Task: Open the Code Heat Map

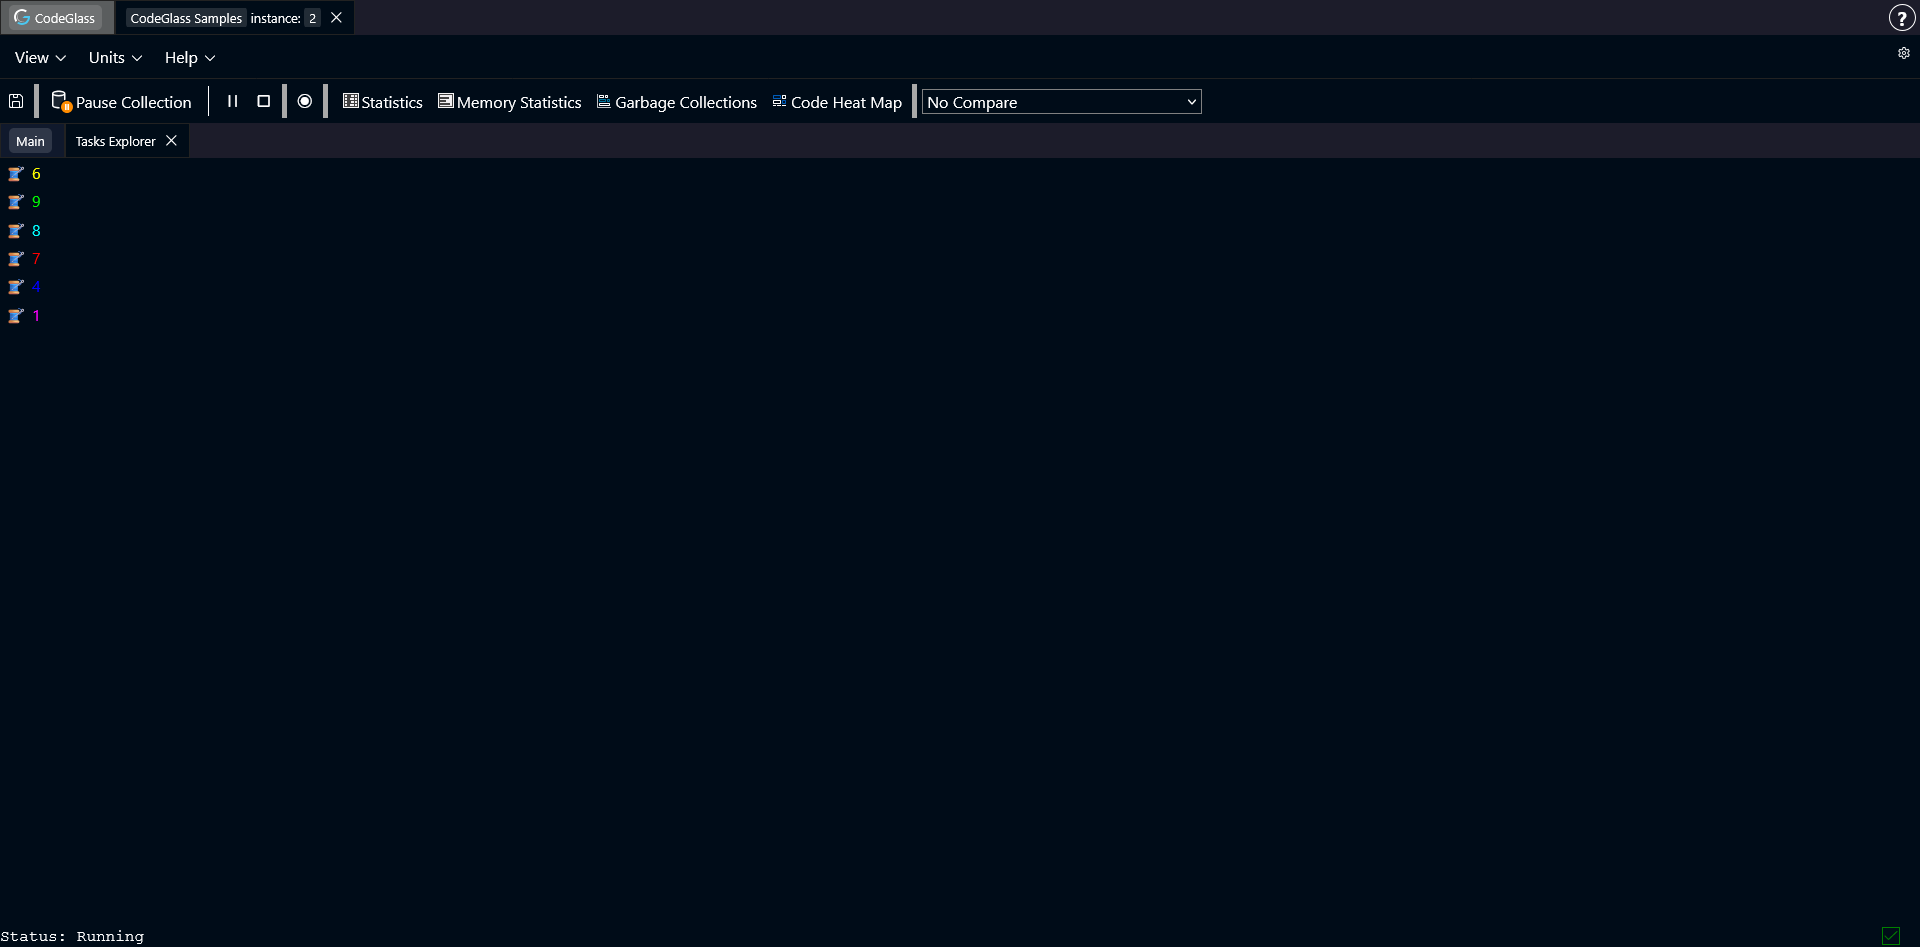Action: [836, 101]
